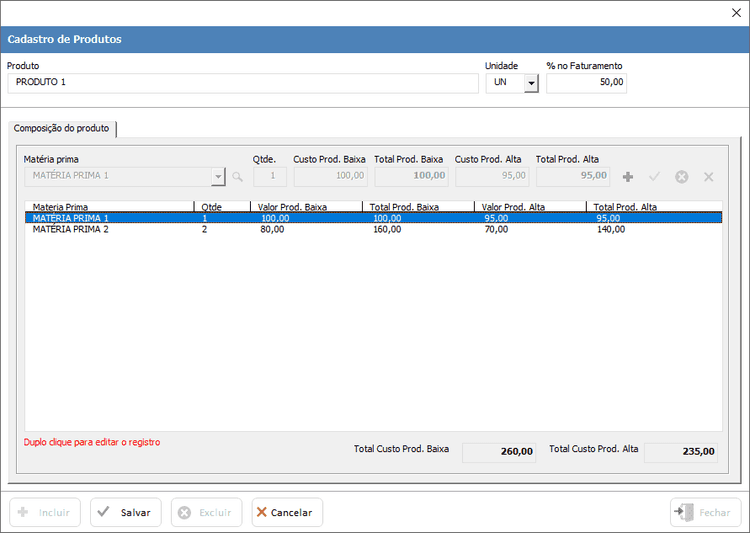The width and height of the screenshot is (750, 533).
Task: Click the Valor Prod. Alta column header
Action: coord(530,207)
